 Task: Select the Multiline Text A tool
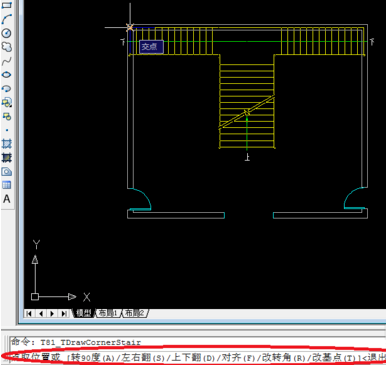(x=7, y=199)
